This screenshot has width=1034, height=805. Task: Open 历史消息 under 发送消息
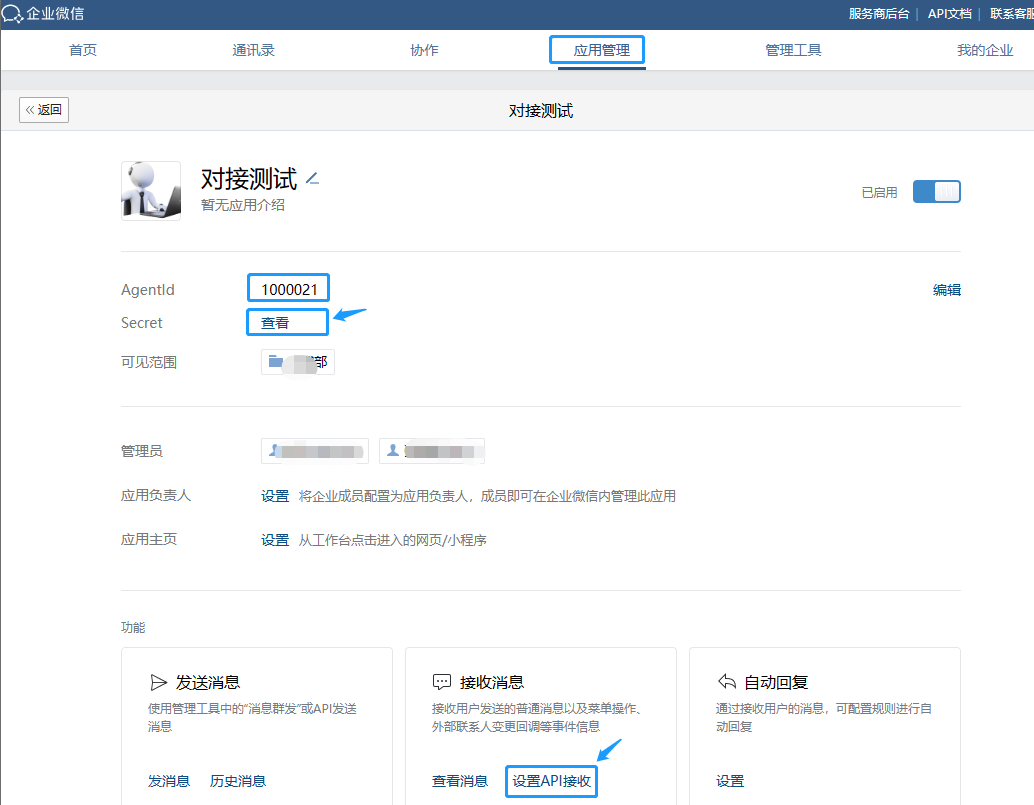point(238,781)
